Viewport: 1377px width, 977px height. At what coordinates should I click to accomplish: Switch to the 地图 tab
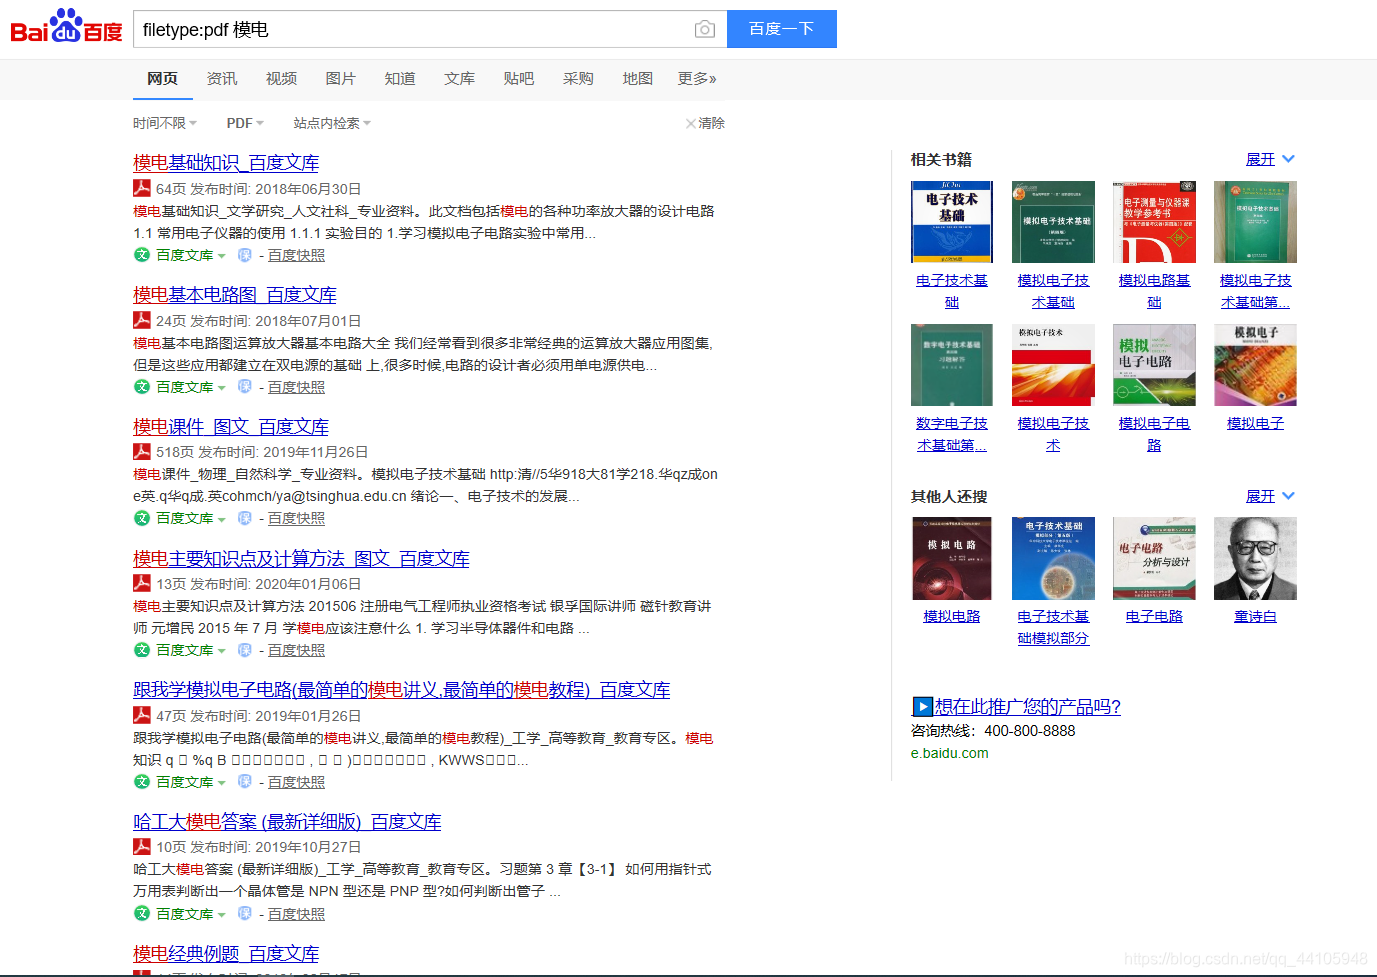click(637, 78)
